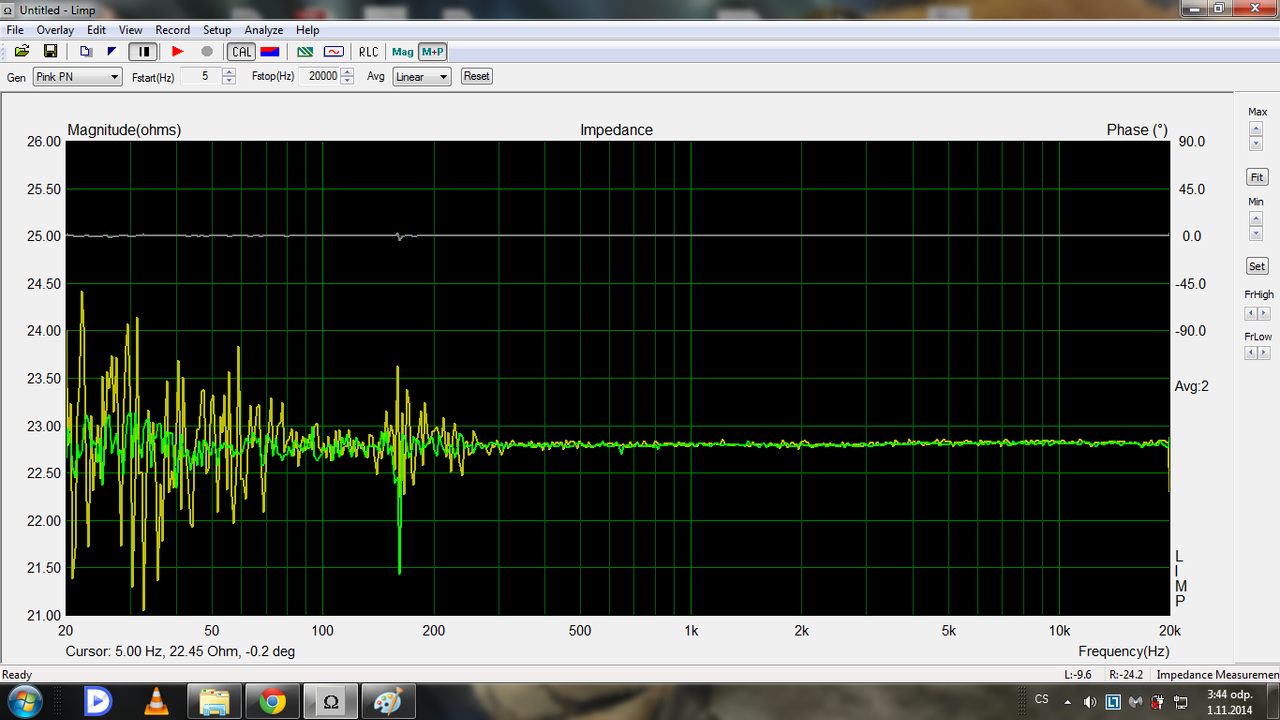Click the red and blue levels icon
1280x720 pixels.
point(269,51)
